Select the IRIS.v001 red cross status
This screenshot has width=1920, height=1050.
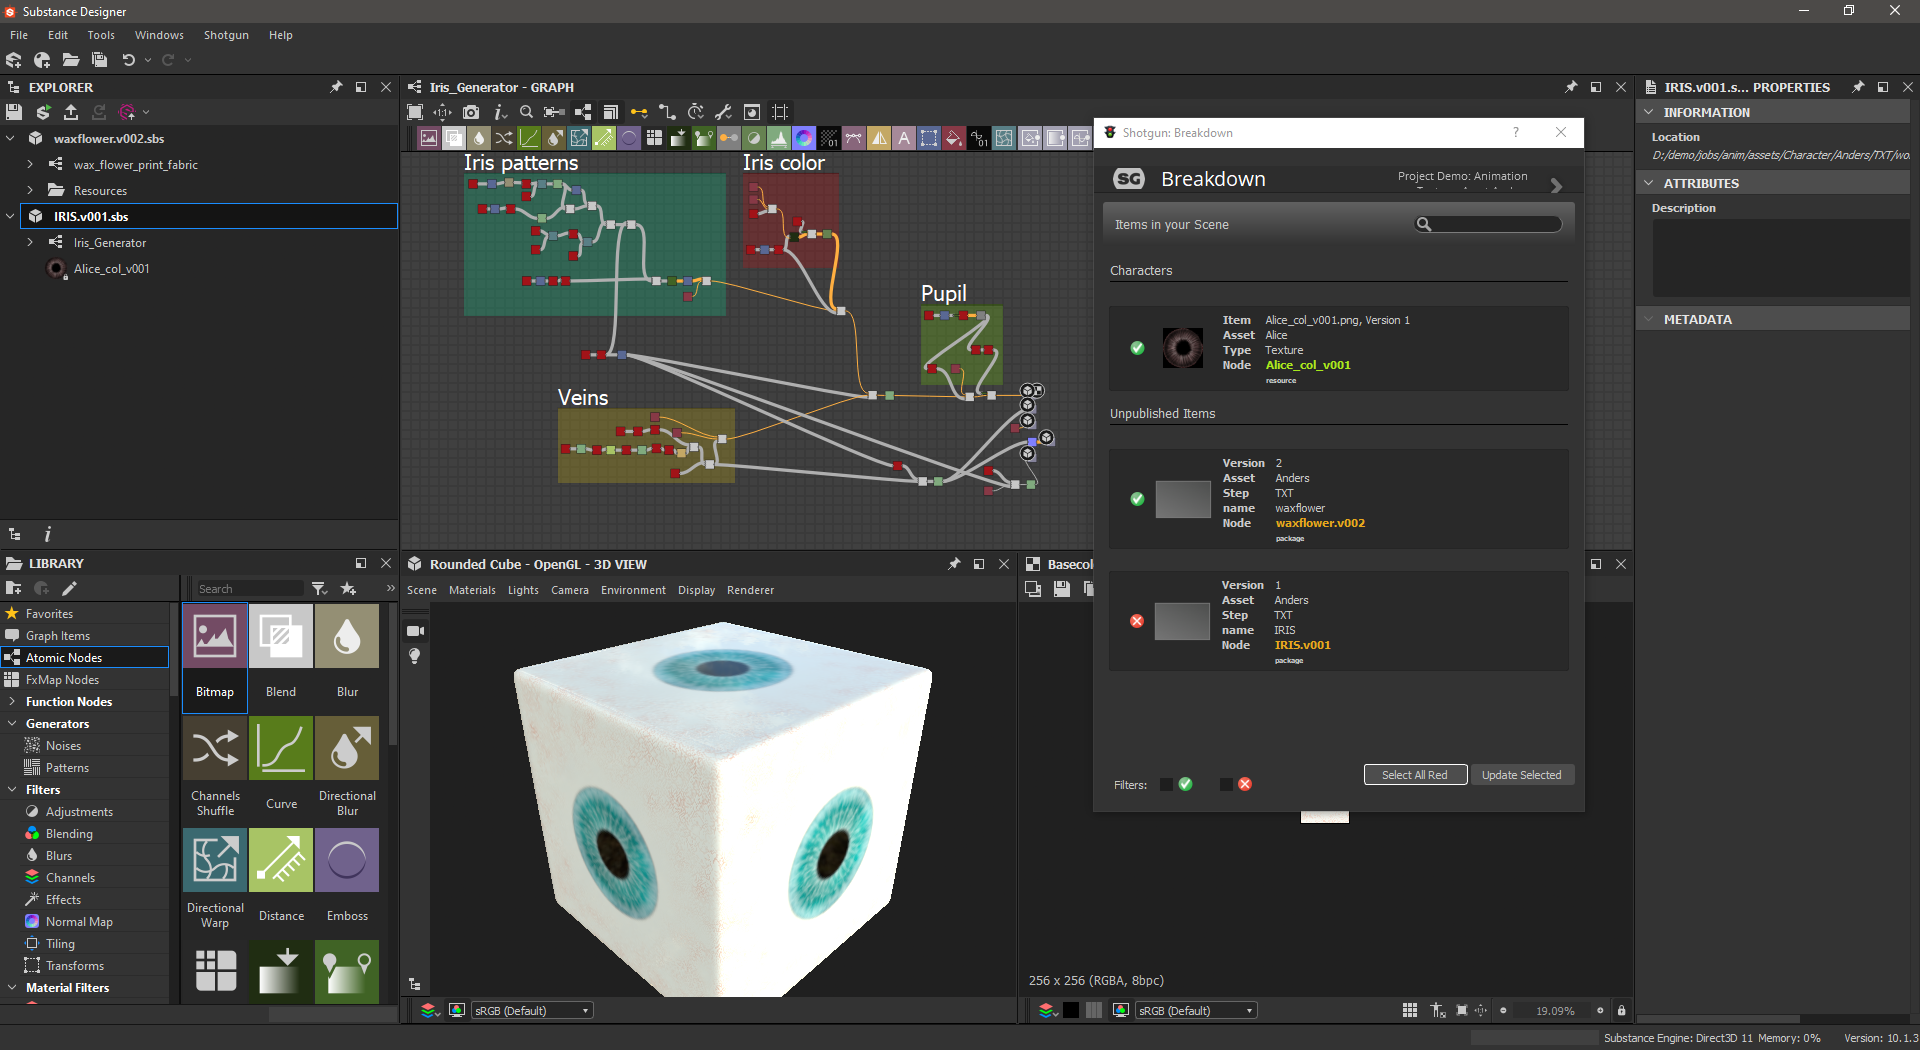pyautogui.click(x=1137, y=621)
